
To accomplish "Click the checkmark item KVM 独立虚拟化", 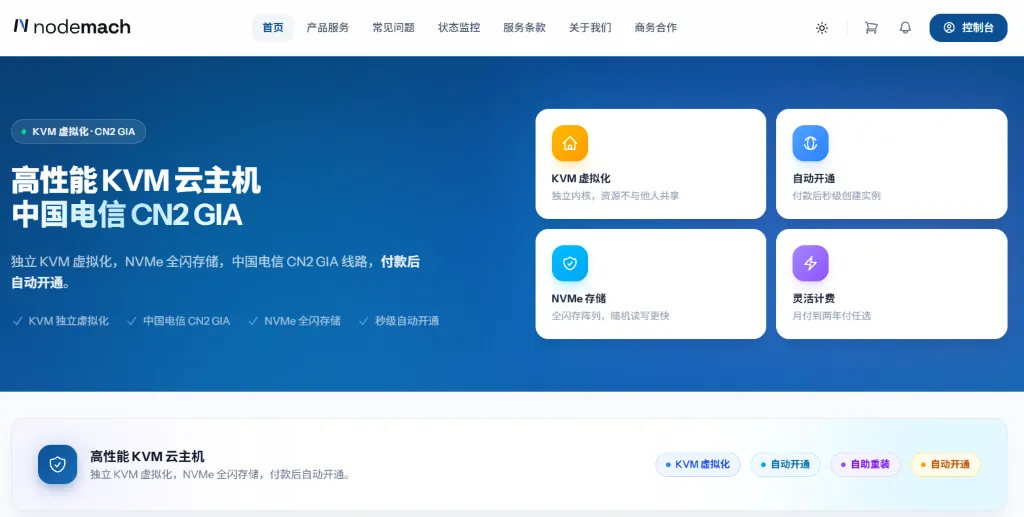I will pyautogui.click(x=61, y=321).
